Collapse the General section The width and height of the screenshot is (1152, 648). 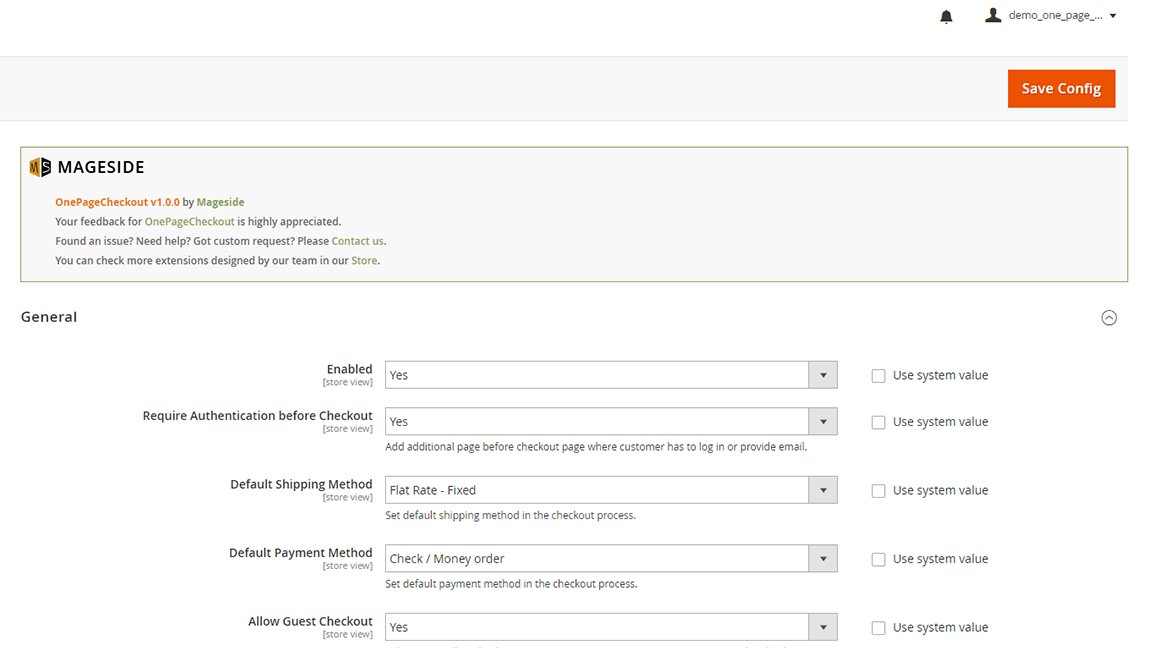[x=1109, y=317]
